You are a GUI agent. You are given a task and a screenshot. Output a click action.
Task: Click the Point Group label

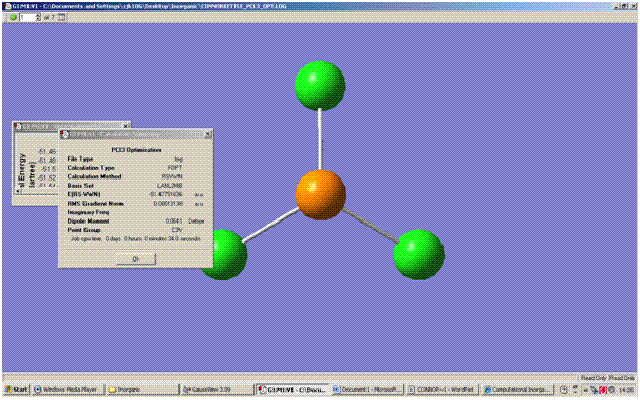(x=84, y=230)
